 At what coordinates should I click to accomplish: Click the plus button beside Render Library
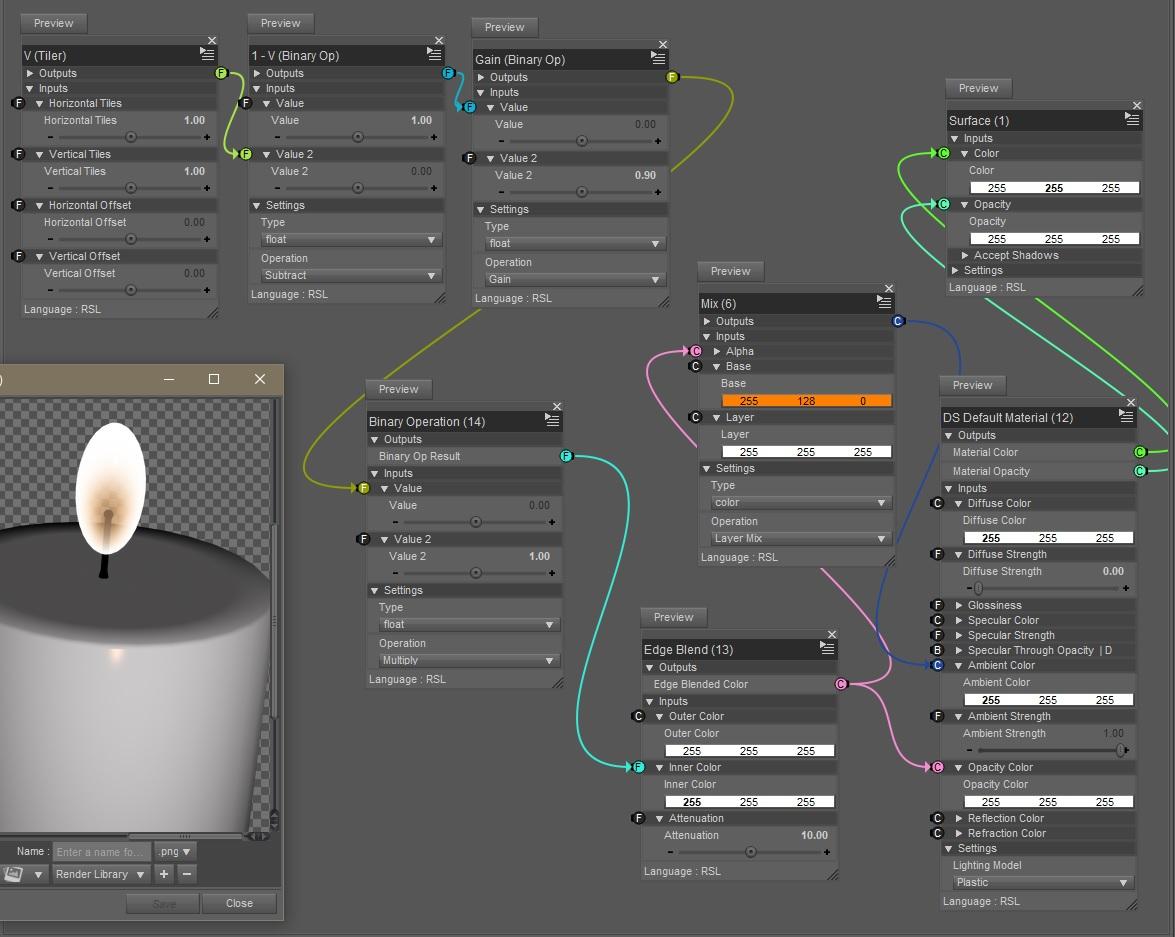tap(163, 874)
